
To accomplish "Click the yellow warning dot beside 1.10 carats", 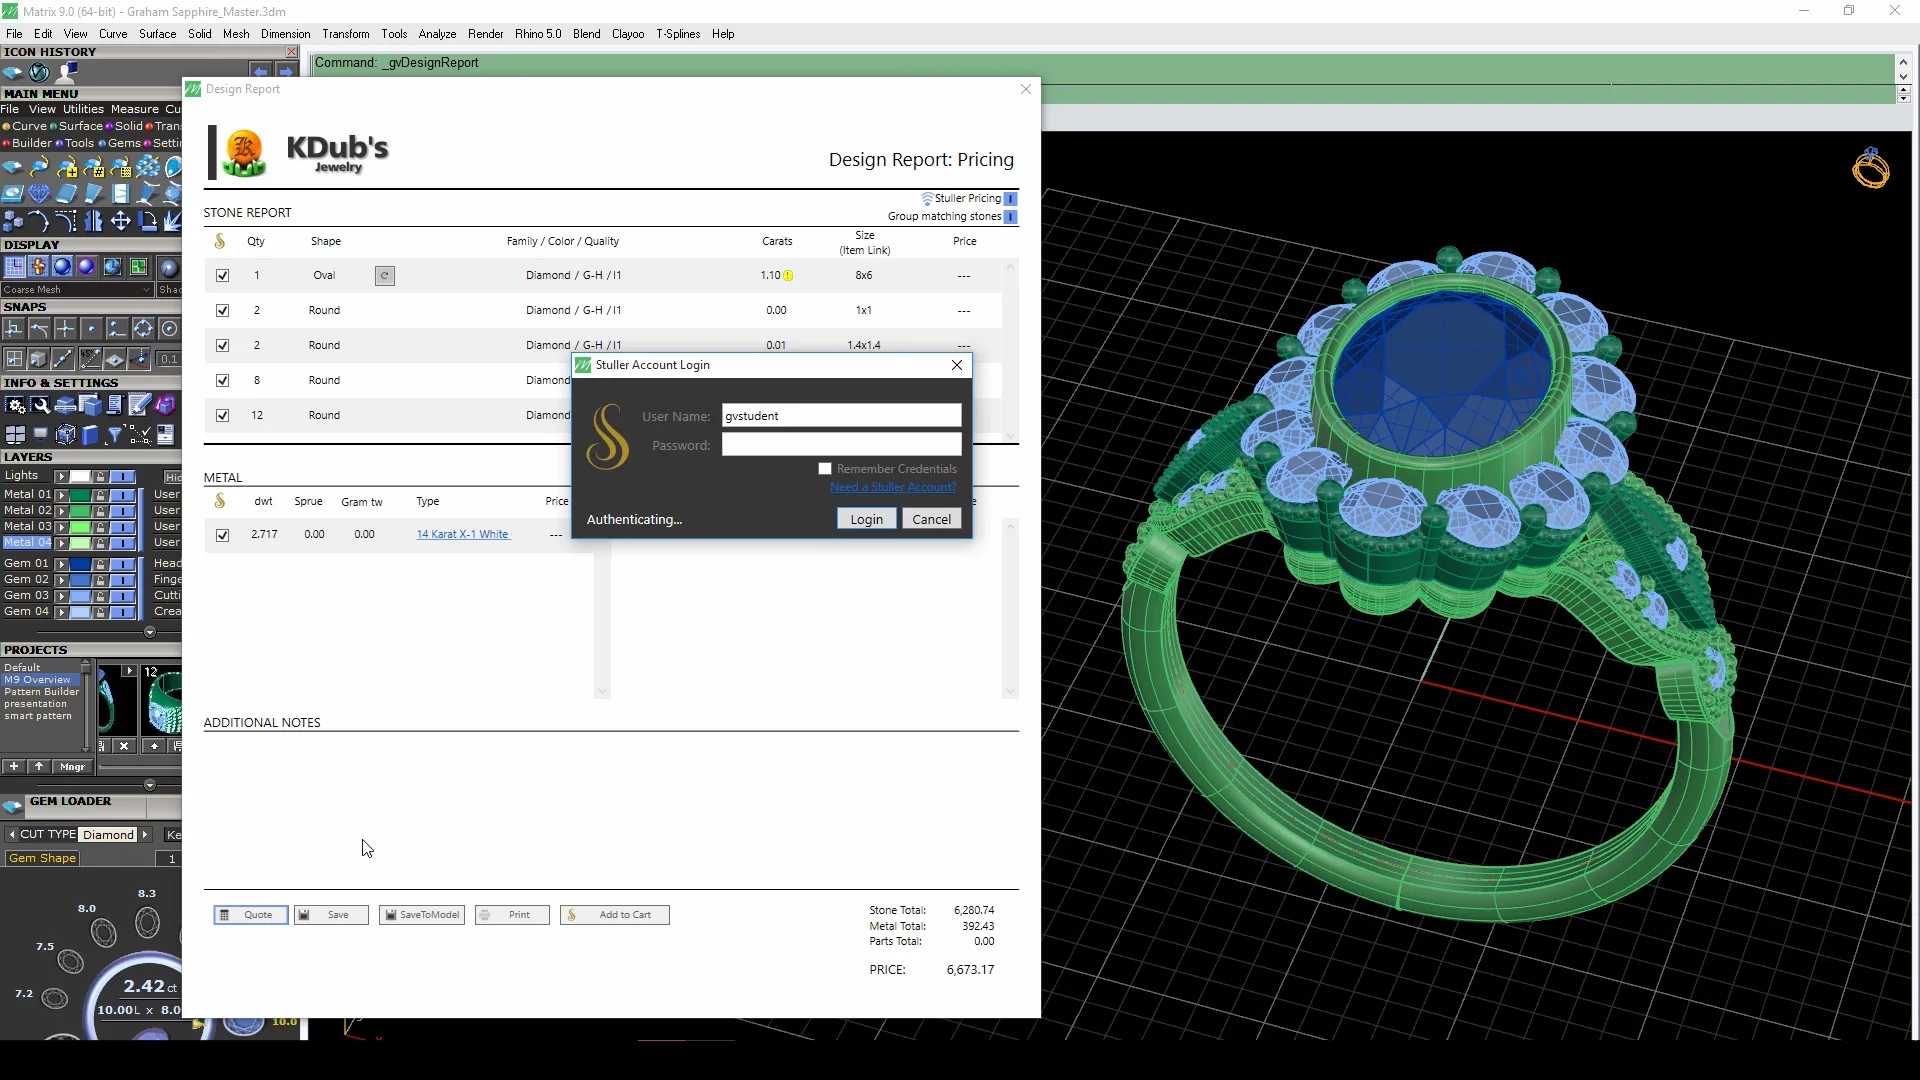I will [788, 276].
